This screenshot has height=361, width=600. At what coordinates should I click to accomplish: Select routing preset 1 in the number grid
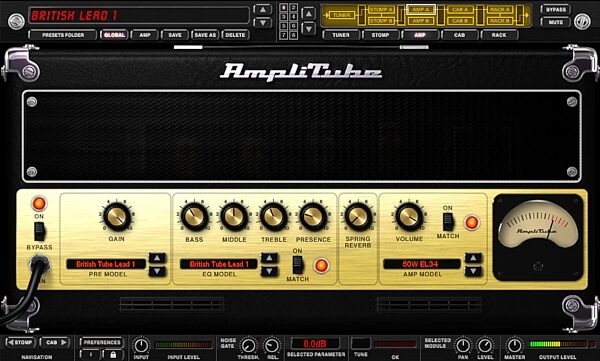point(284,8)
